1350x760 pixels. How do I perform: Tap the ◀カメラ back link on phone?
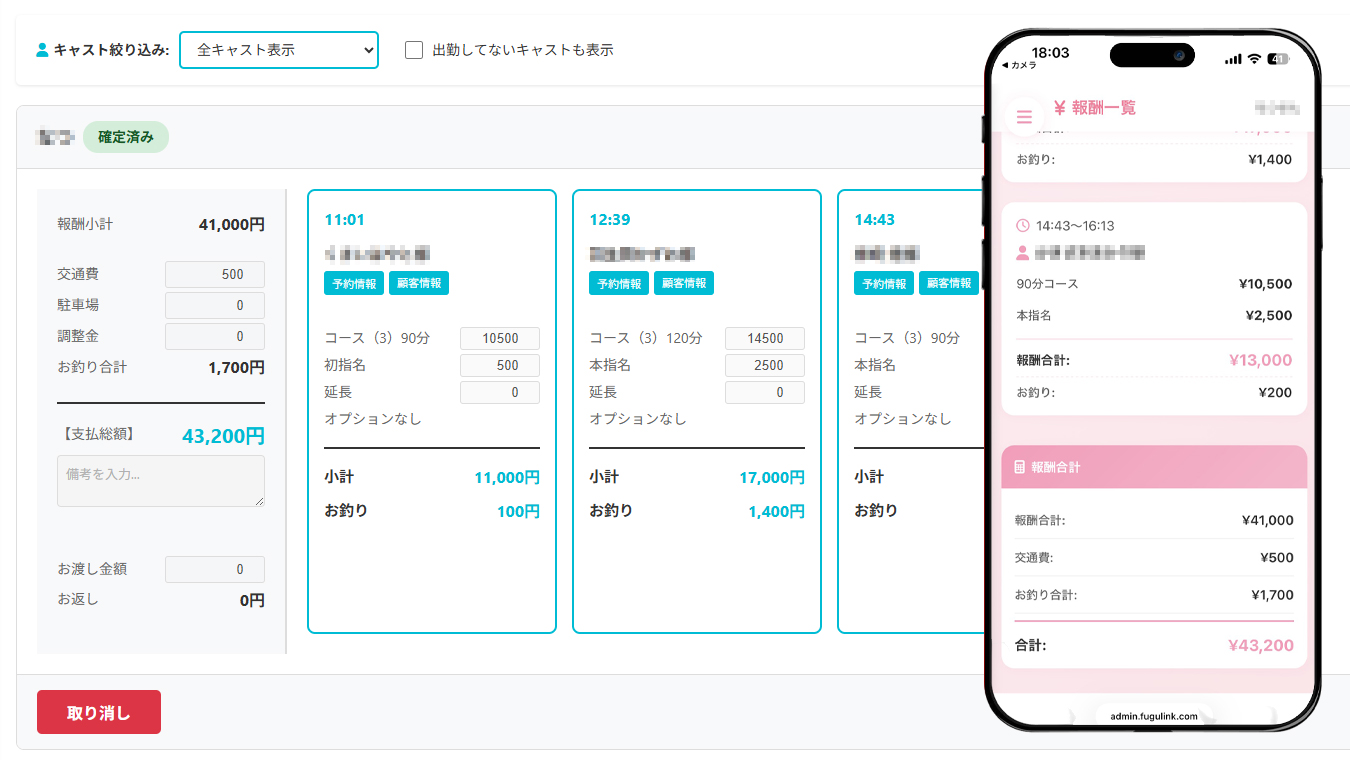1019,65
